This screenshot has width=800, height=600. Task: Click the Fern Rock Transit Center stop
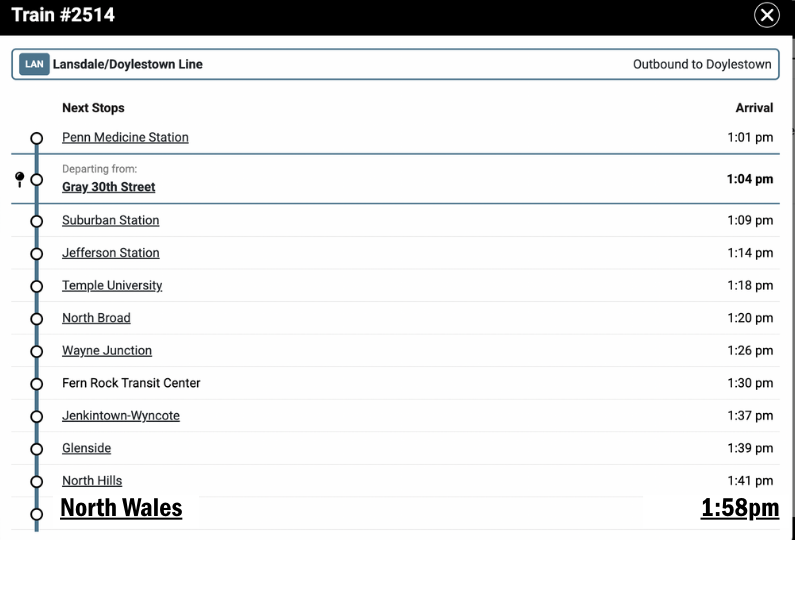pyautogui.click(x=131, y=383)
